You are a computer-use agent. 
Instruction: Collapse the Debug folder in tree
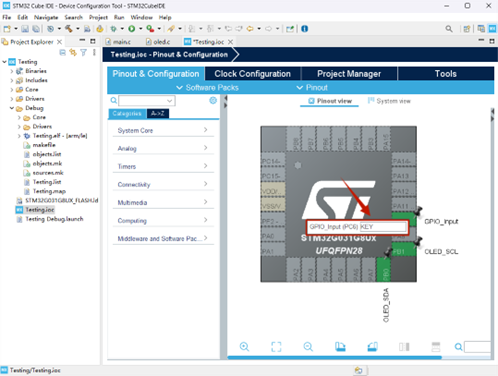coord(12,108)
